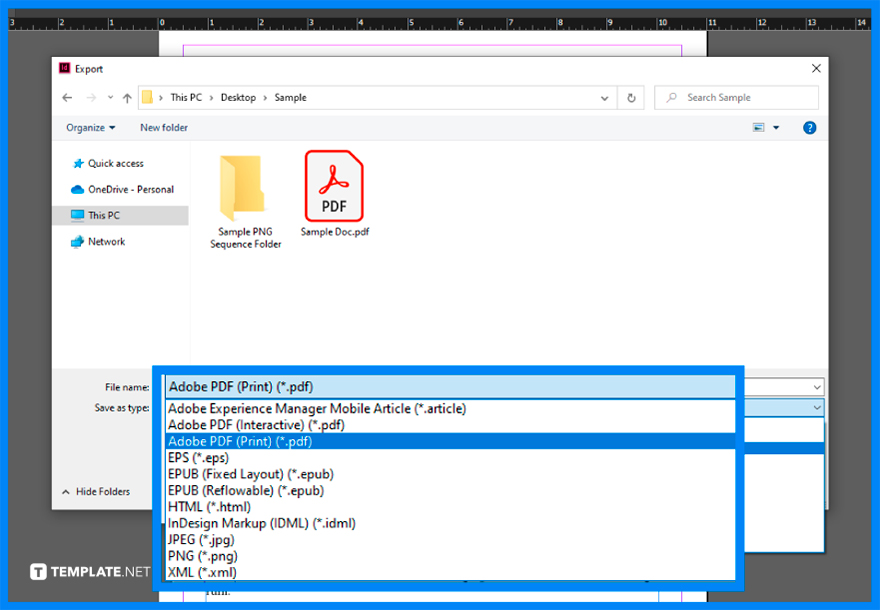The height and width of the screenshot is (610, 880).
Task: Choose EPUB (Fixed Layout) (*.epub) format
Action: [x=230, y=473]
